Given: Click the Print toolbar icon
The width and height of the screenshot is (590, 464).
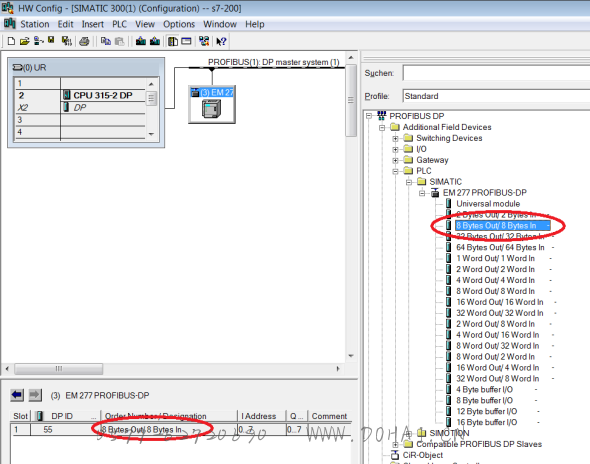Looking at the screenshot, I should pos(84,41).
